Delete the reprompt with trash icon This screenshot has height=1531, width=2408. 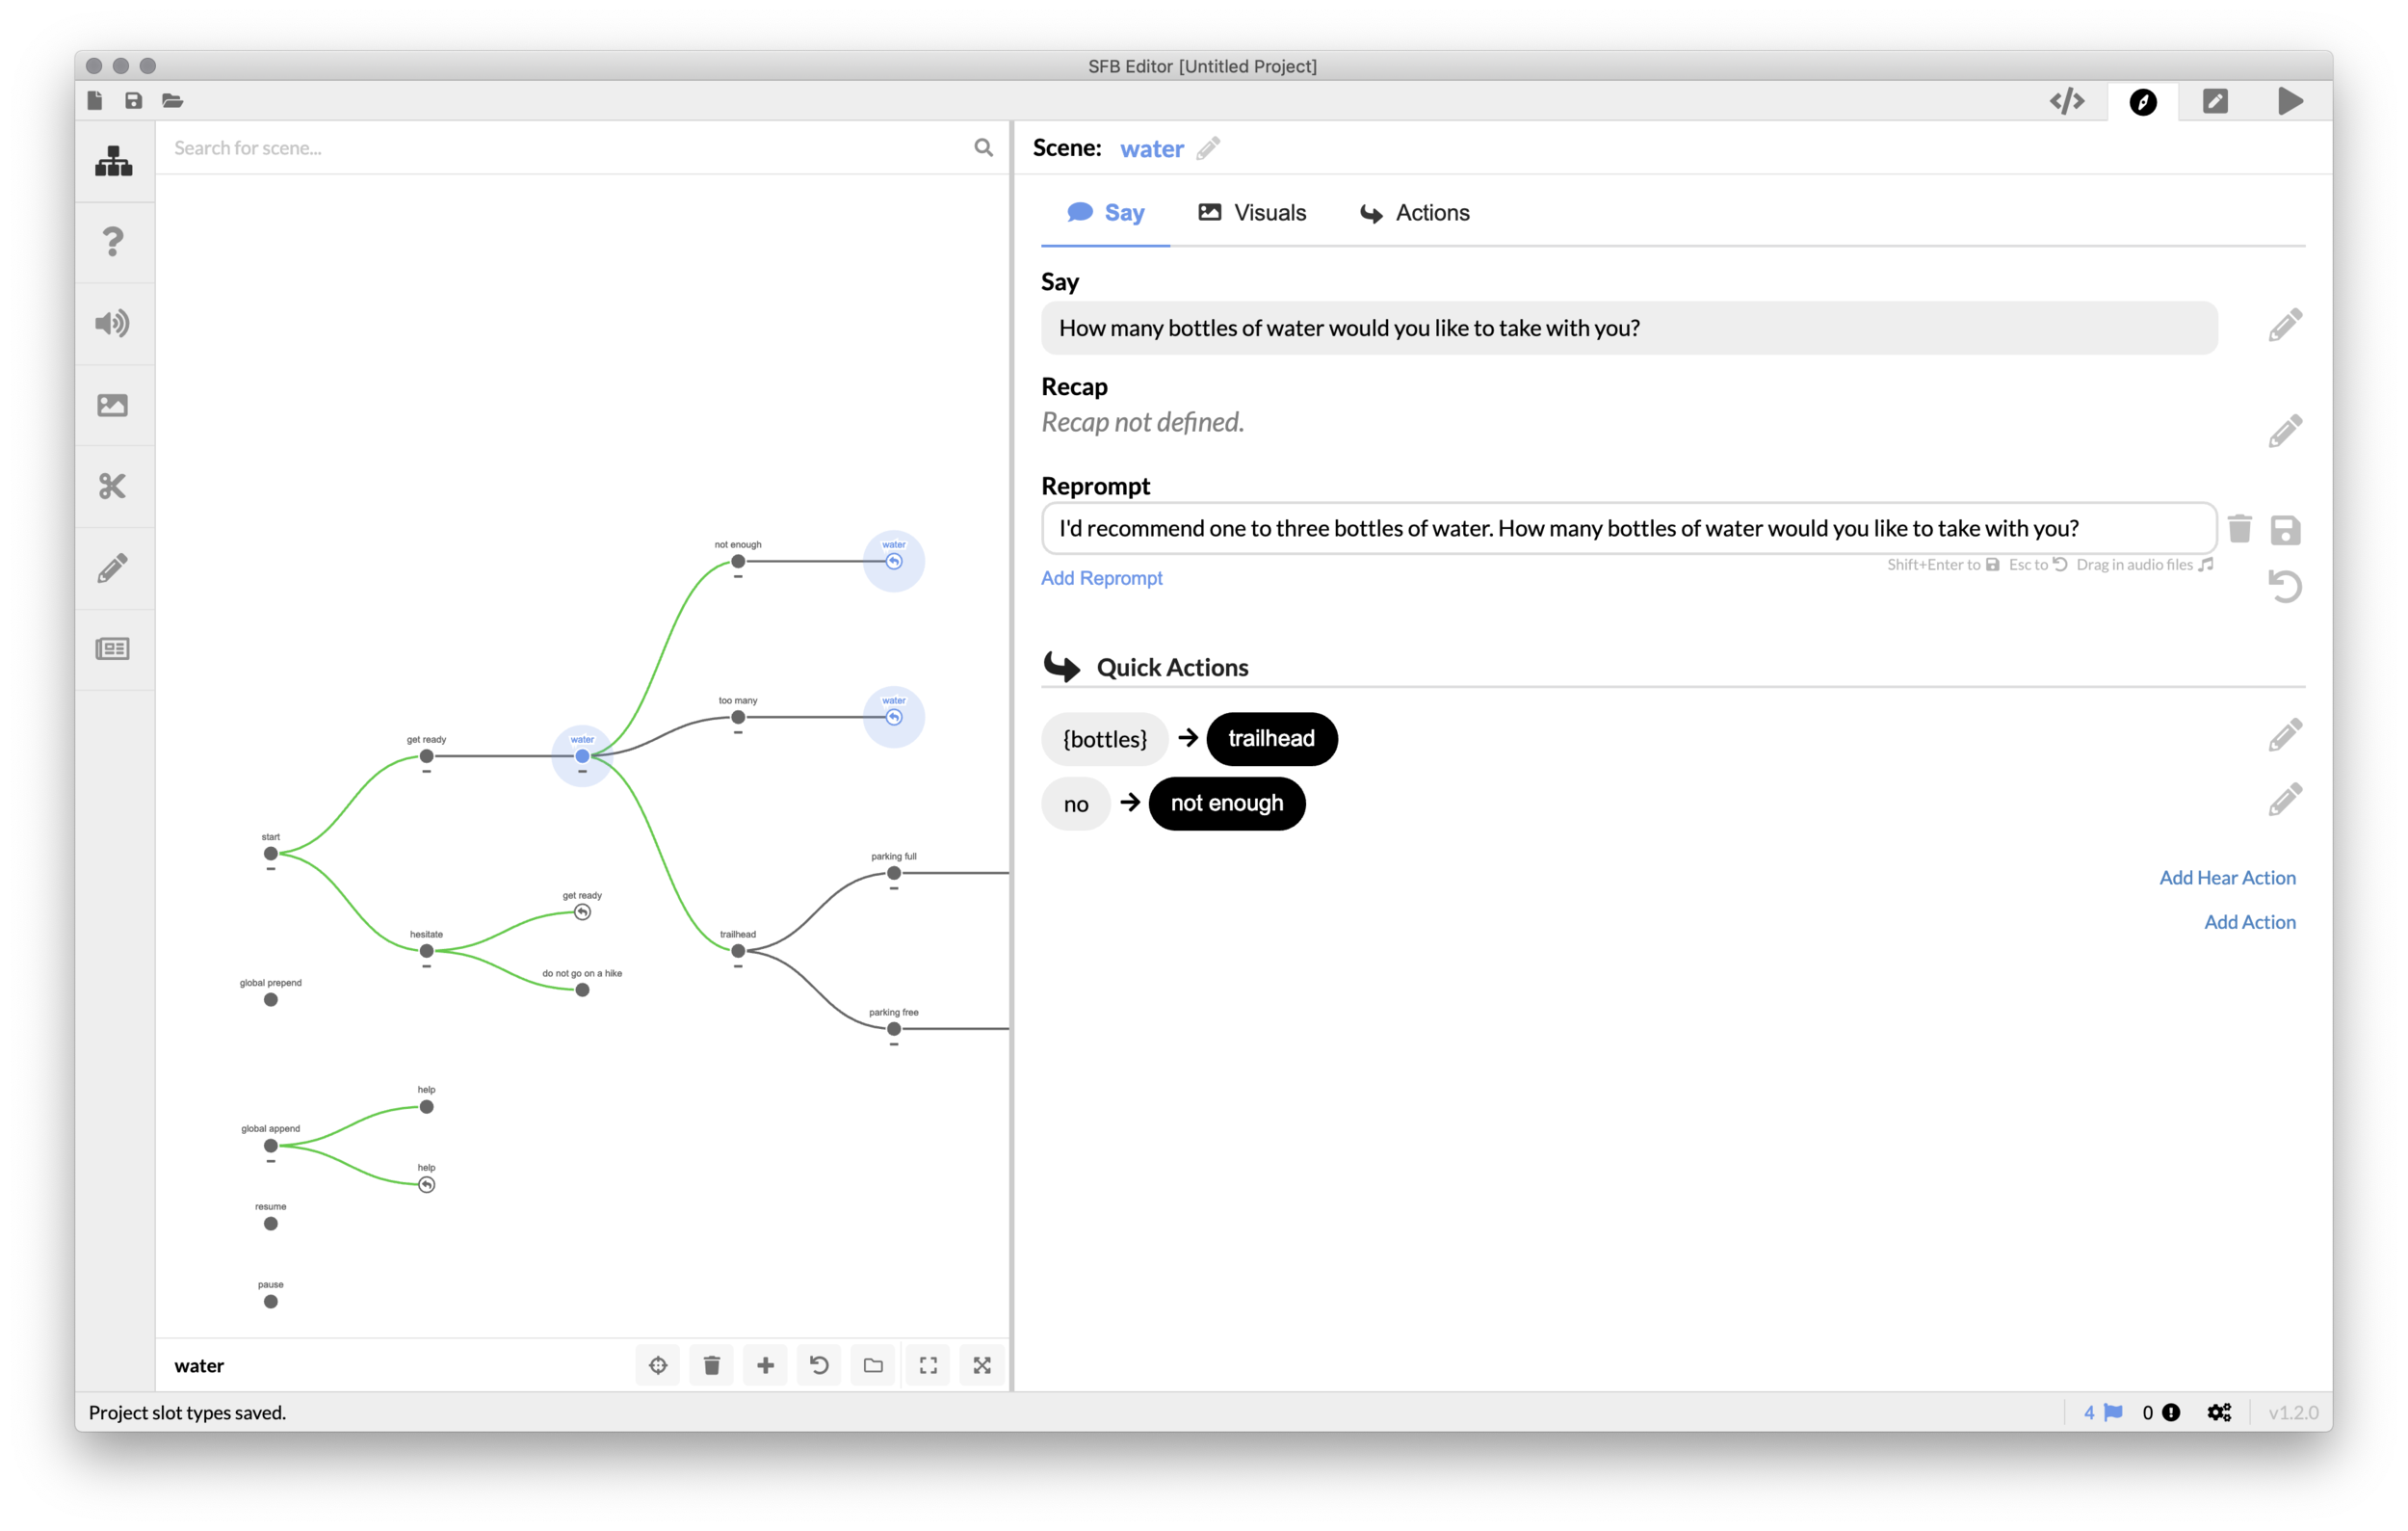coord(2239,529)
